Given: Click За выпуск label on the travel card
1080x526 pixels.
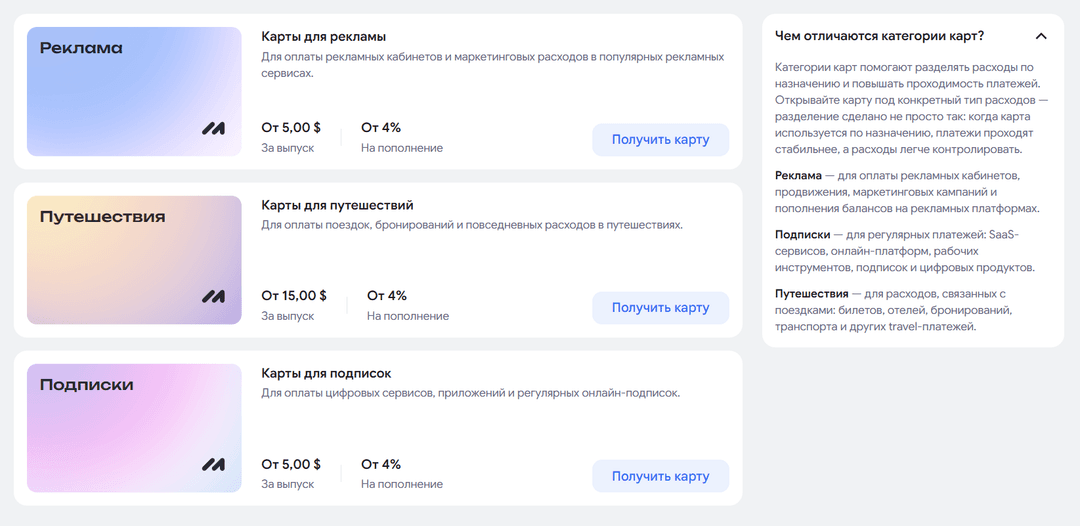Looking at the screenshot, I should tap(288, 316).
